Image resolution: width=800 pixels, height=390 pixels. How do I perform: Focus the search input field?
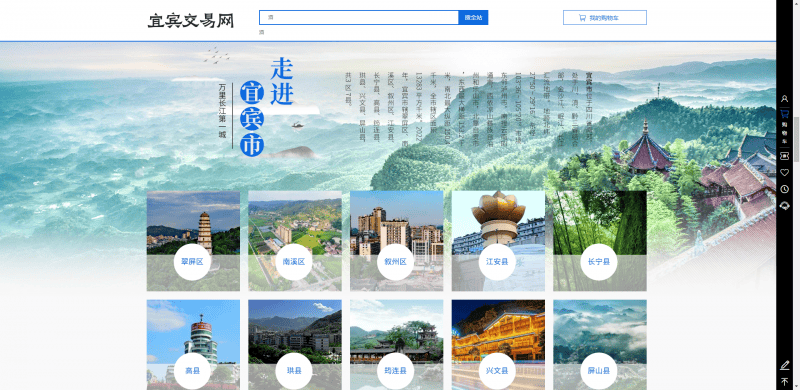click(x=359, y=17)
